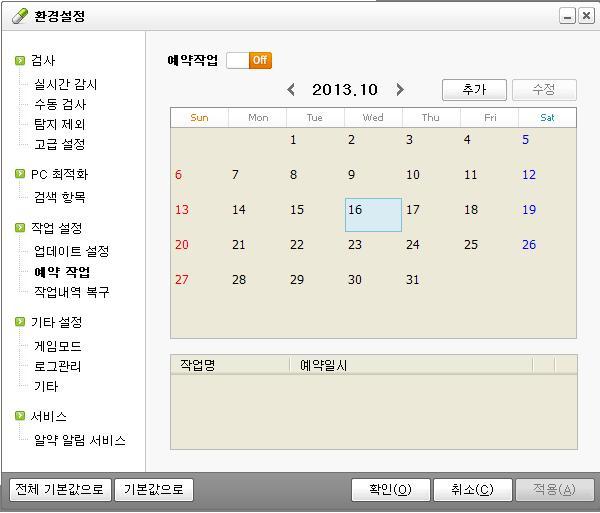Toggle the 예약작업 Off switch
The width and height of the screenshot is (600, 513).
coord(249,60)
